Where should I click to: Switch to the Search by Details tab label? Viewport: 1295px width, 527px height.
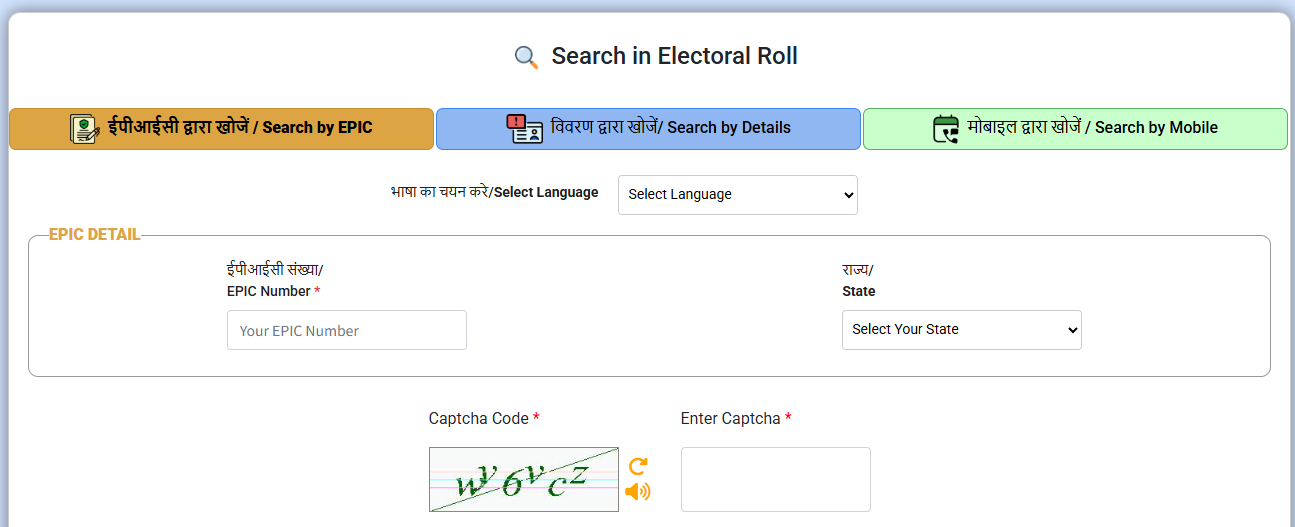point(671,127)
